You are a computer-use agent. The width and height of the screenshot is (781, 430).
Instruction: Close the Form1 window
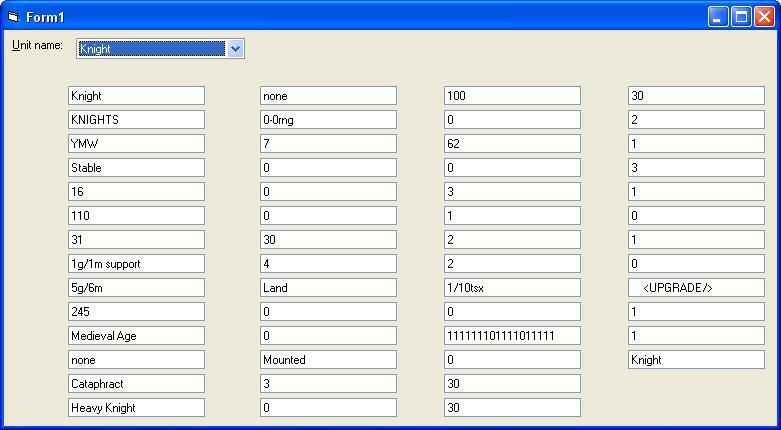765,17
